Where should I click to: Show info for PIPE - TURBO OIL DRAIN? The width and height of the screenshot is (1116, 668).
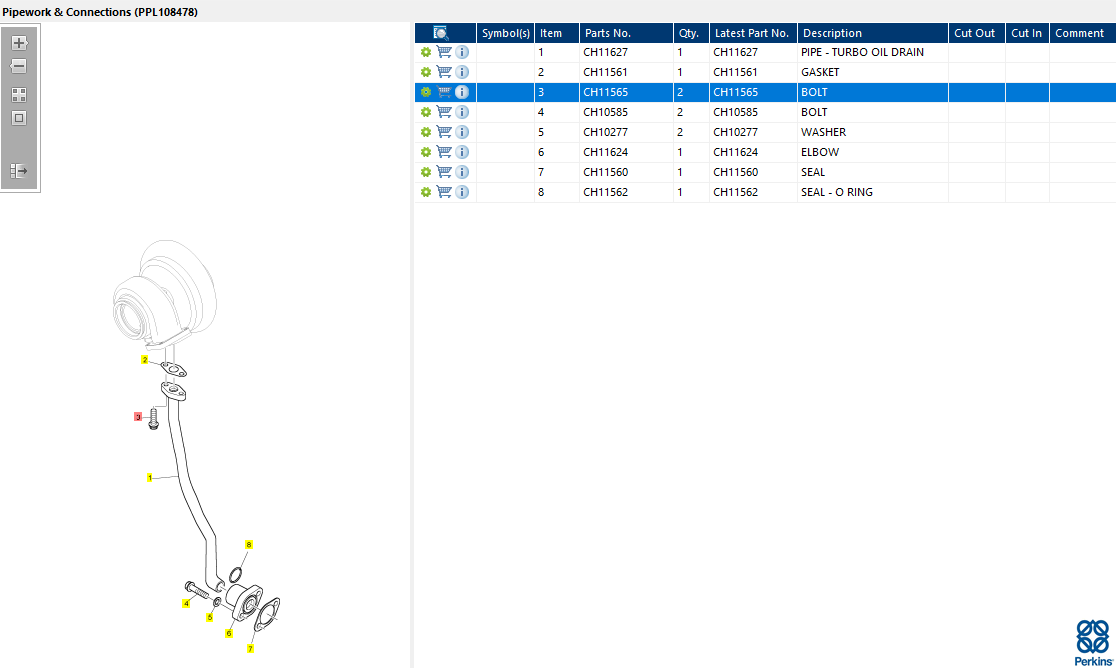point(462,52)
